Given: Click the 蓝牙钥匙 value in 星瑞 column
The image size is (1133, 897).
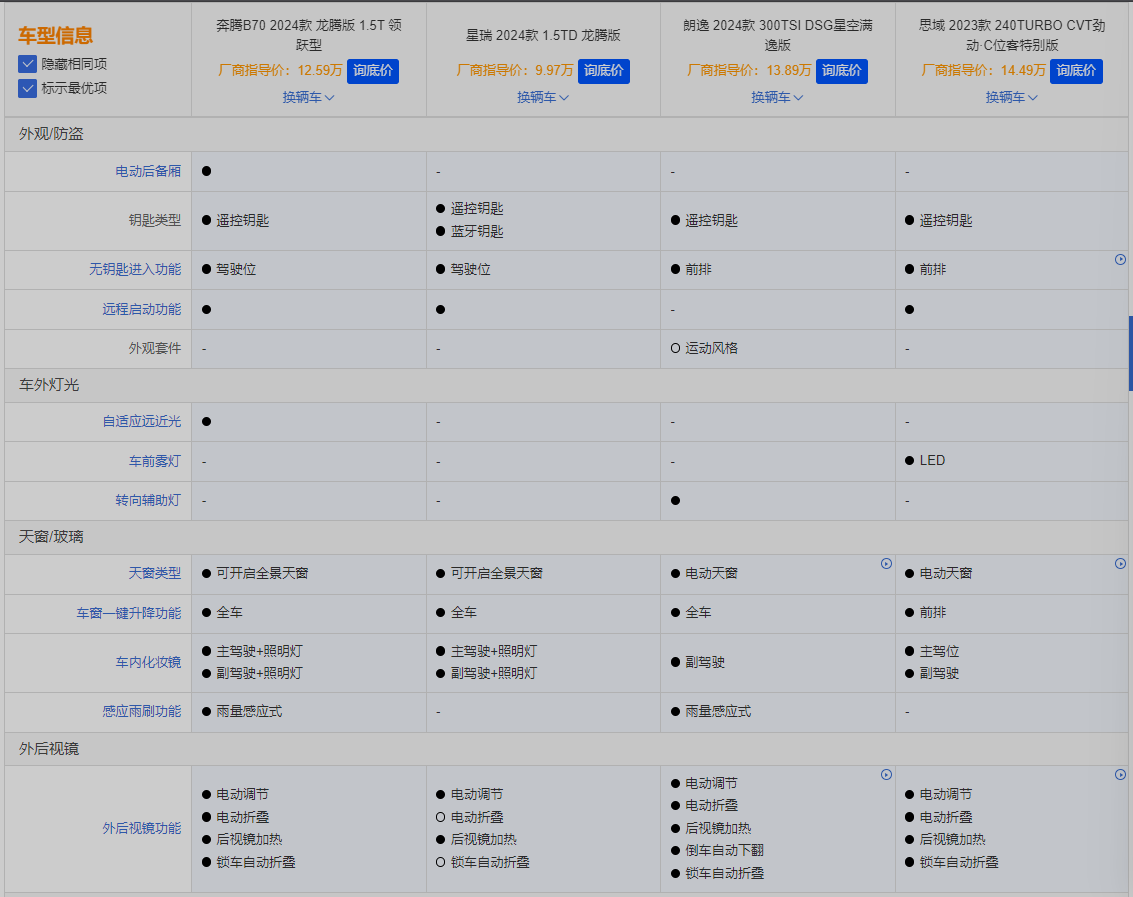Looking at the screenshot, I should (477, 231).
